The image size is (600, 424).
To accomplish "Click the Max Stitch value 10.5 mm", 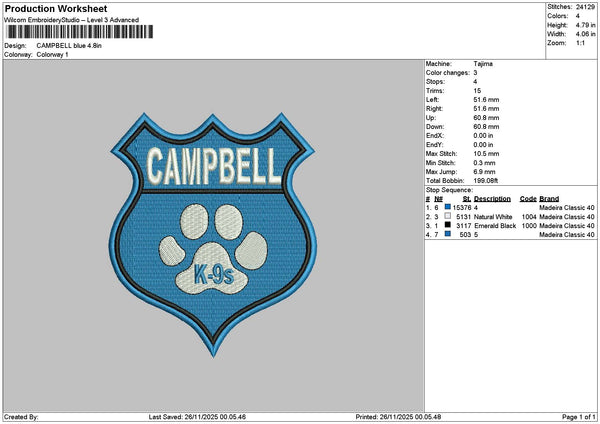I will (x=486, y=154).
